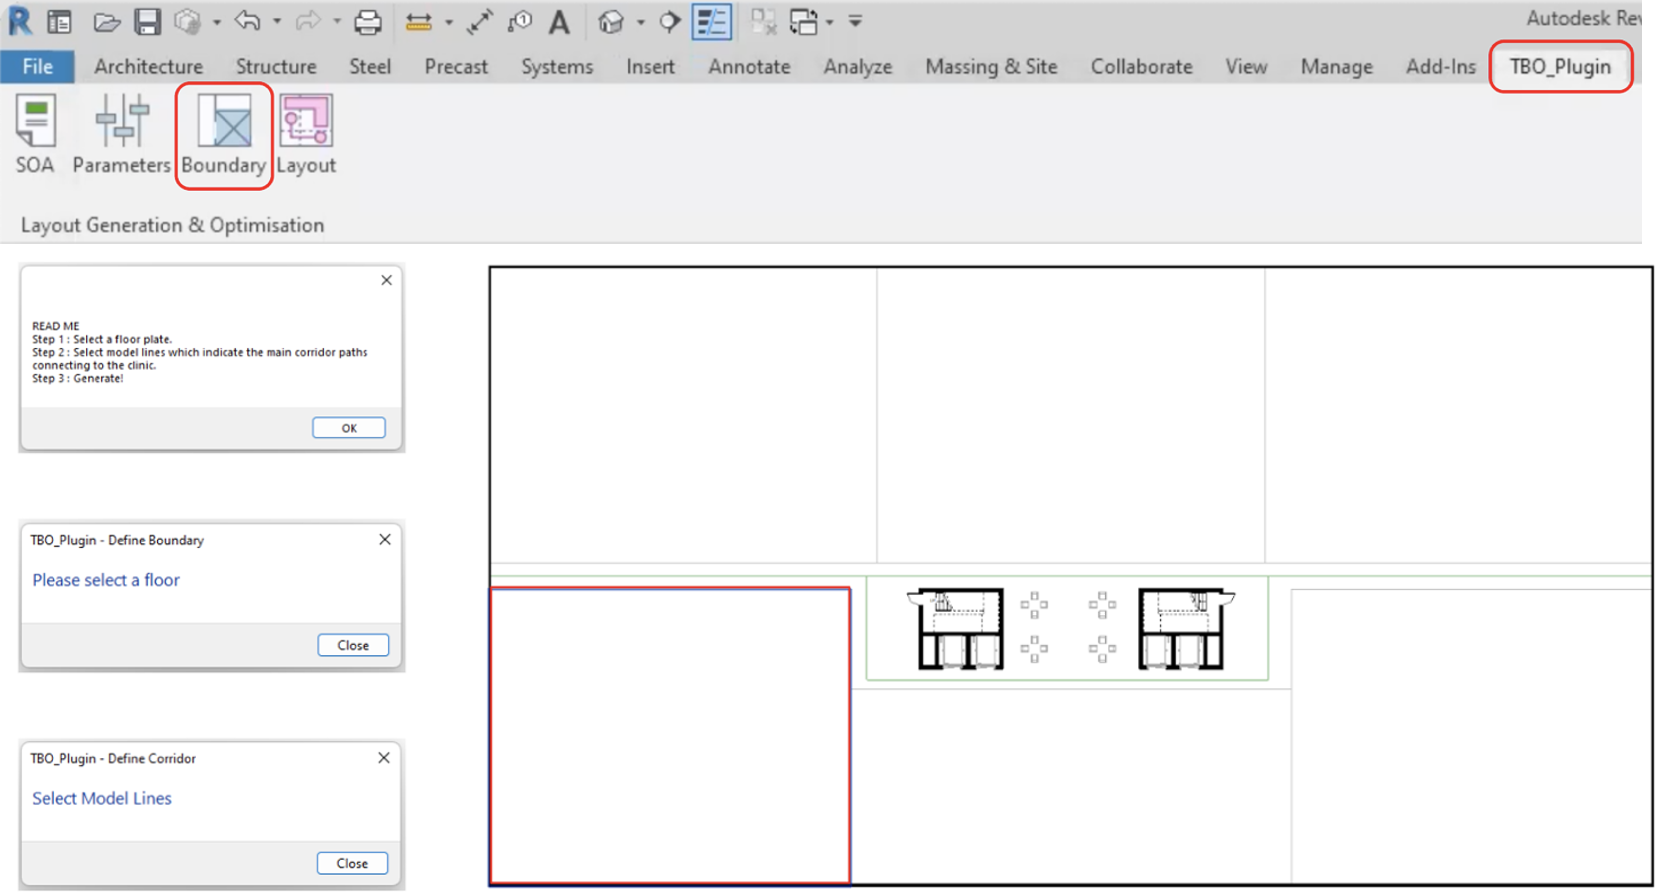
Task: Click Close in Define Boundary dialog
Action: tap(353, 646)
